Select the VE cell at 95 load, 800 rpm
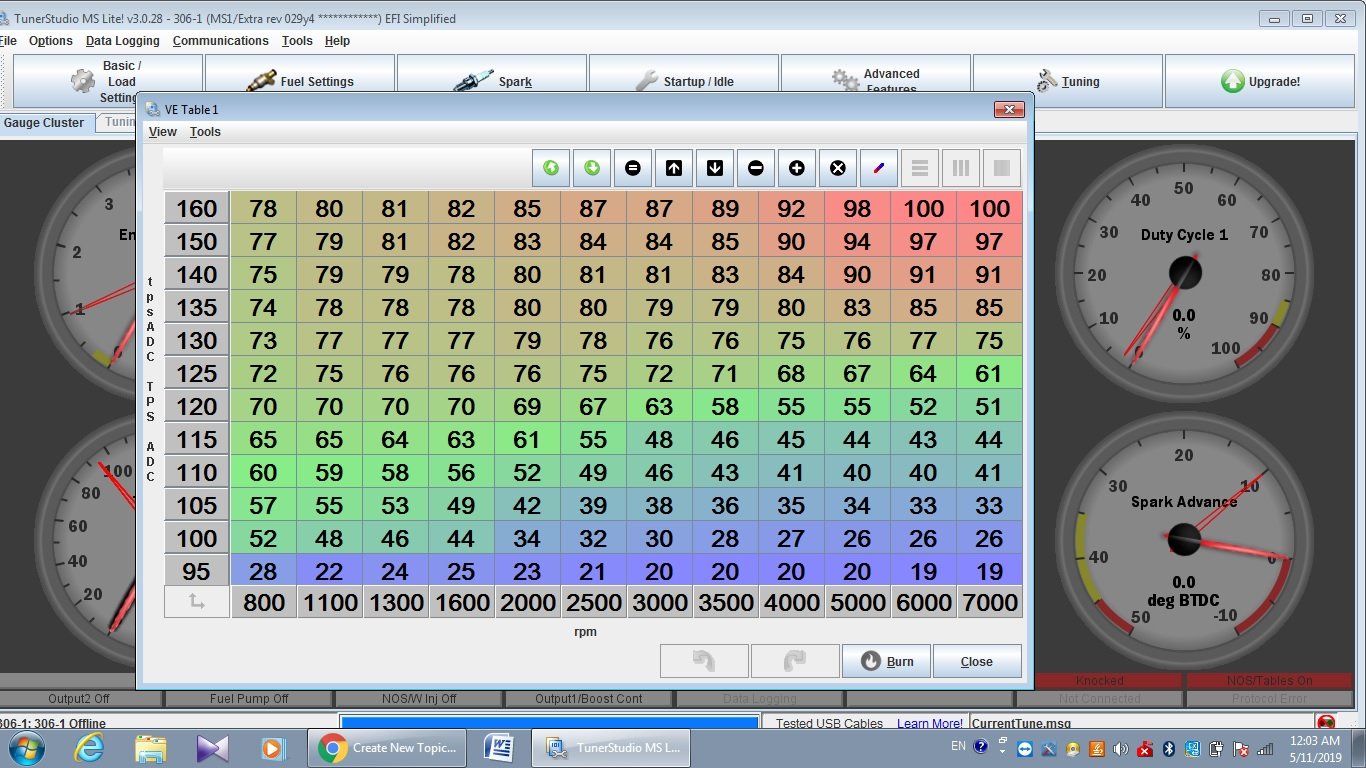The height and width of the screenshot is (768, 1366). tap(263, 571)
